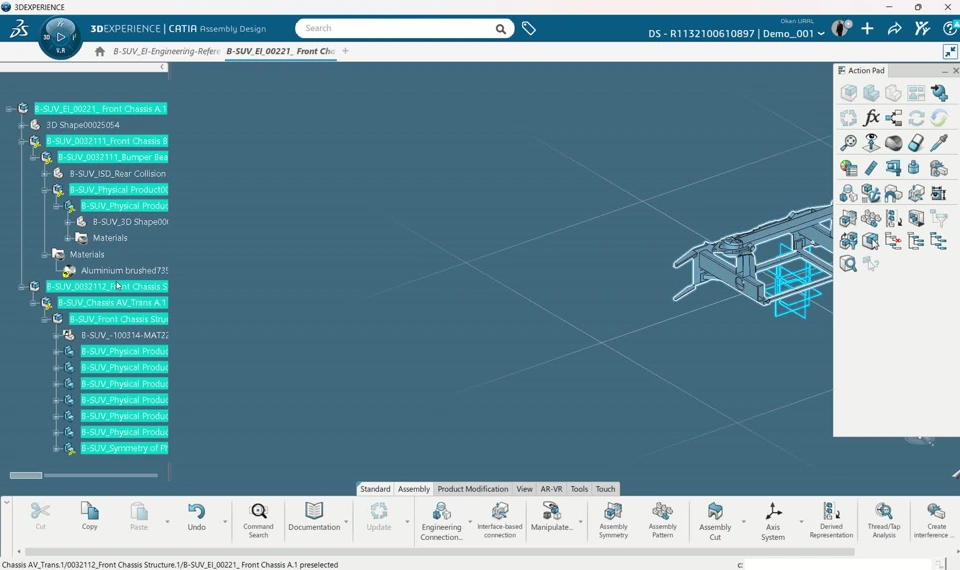Open the user profile avatar
This screenshot has width=960, height=570.
[x=841, y=28]
